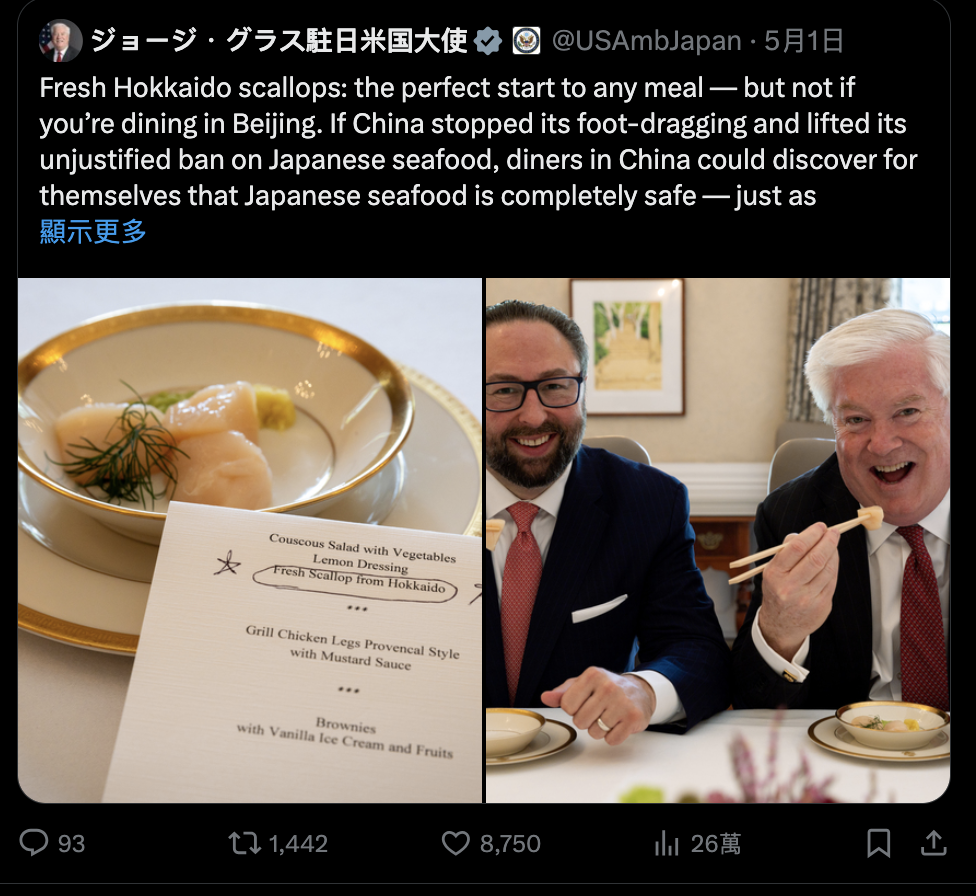Expand tweet text with 顯示更多
The image size is (976, 896).
click(x=93, y=231)
